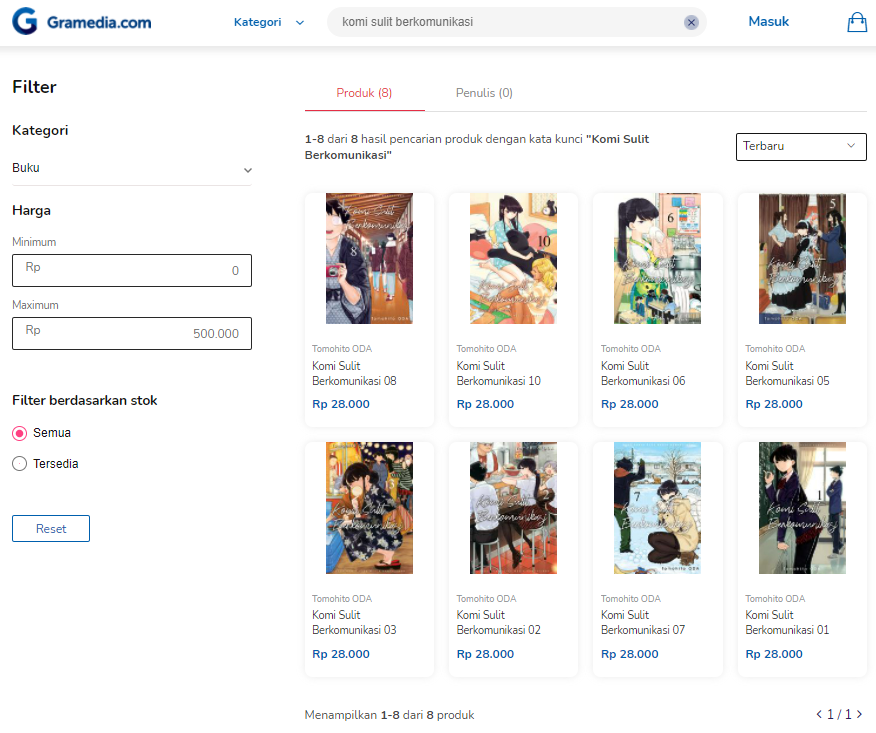Expand the Kategori header dropdown
876x733 pixels.
click(269, 22)
